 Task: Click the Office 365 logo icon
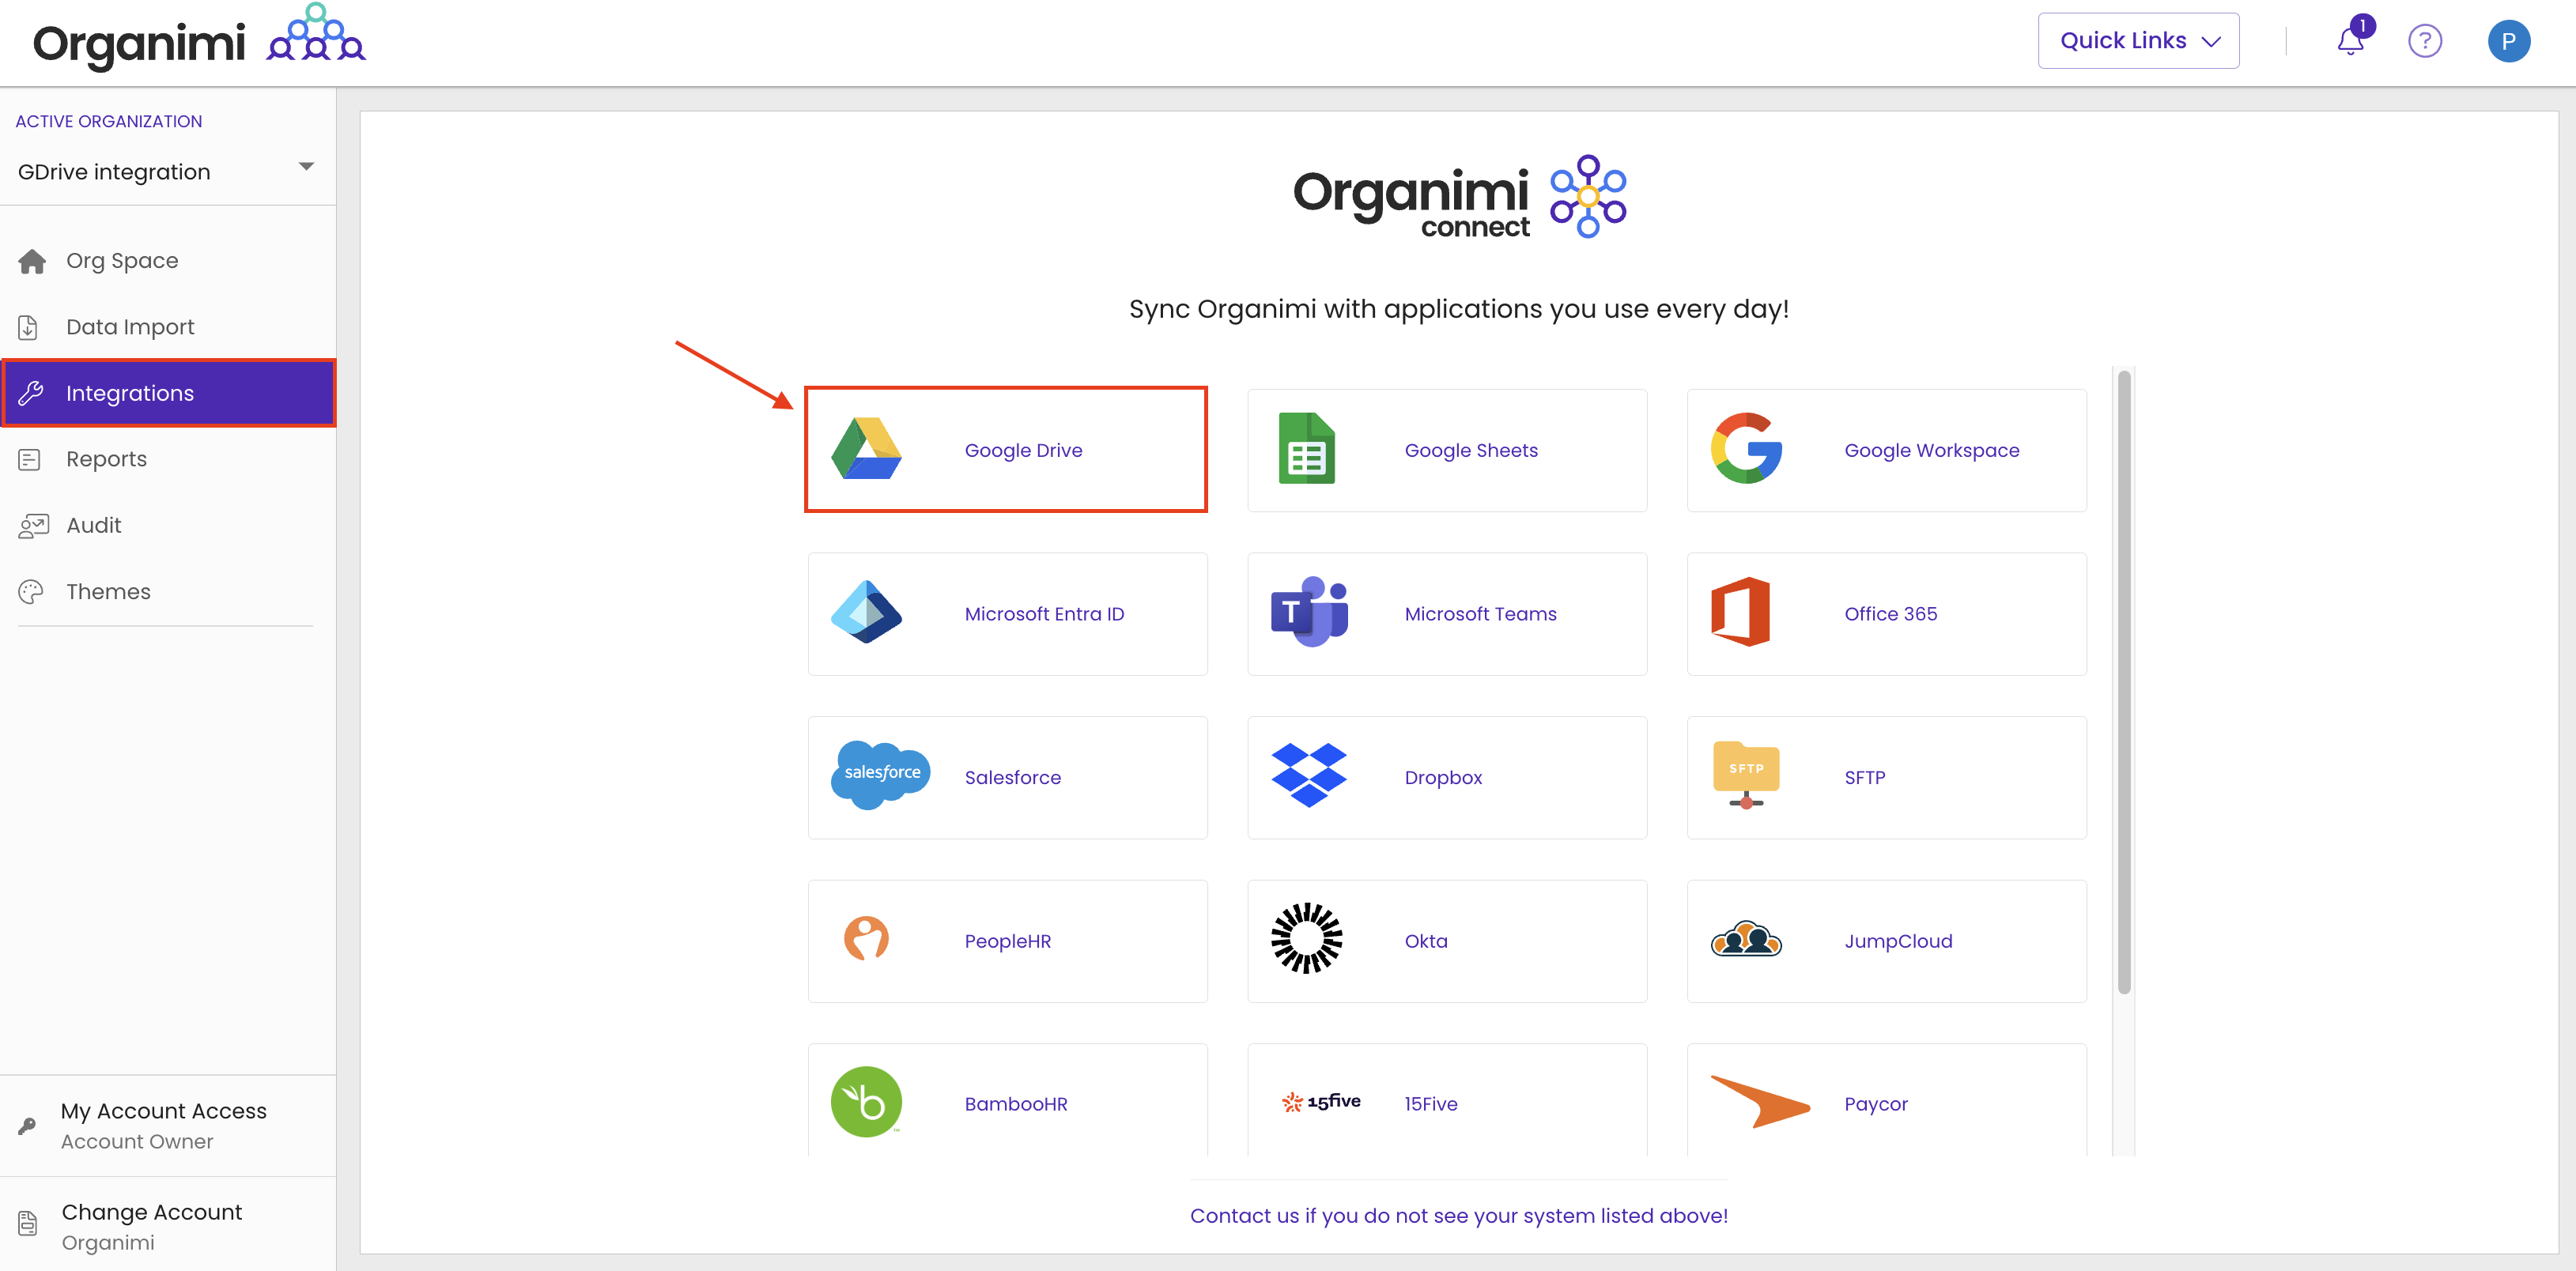click(x=1740, y=612)
